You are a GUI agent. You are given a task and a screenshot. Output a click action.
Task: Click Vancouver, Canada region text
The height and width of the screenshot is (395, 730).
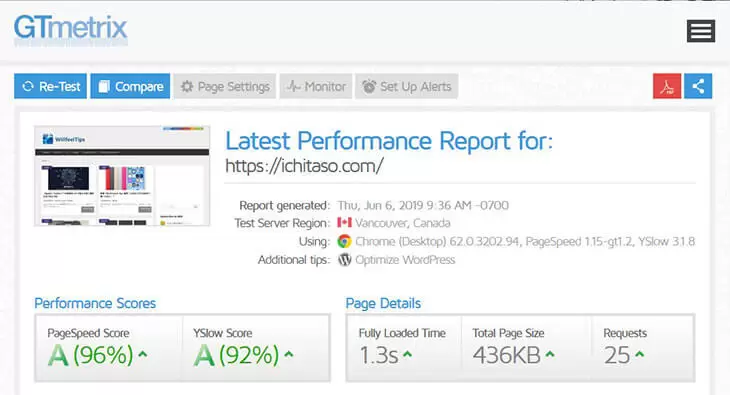(x=403, y=223)
